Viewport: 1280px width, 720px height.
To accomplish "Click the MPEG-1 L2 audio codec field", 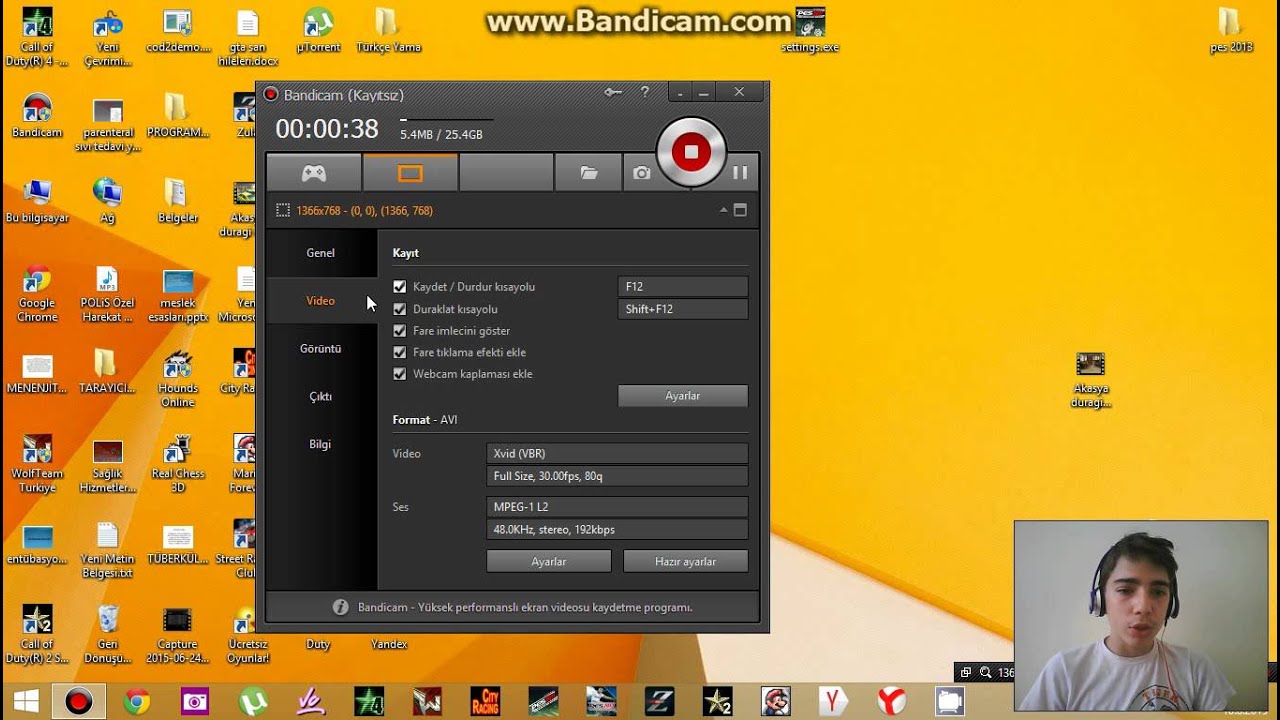I will point(617,507).
